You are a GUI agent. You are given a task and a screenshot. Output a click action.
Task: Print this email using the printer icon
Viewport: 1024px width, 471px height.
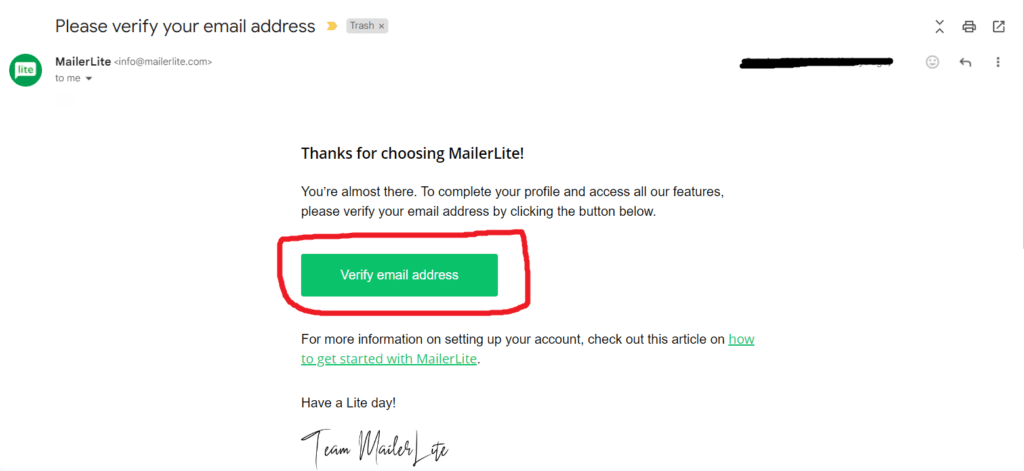pos(969,26)
